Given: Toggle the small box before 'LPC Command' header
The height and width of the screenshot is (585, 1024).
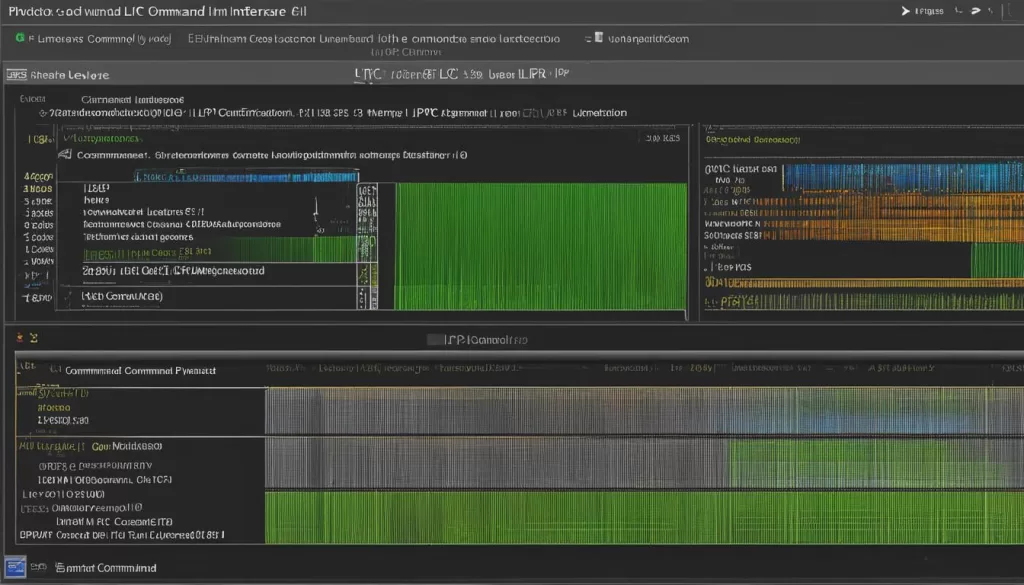Looking at the screenshot, I should pos(433,340).
